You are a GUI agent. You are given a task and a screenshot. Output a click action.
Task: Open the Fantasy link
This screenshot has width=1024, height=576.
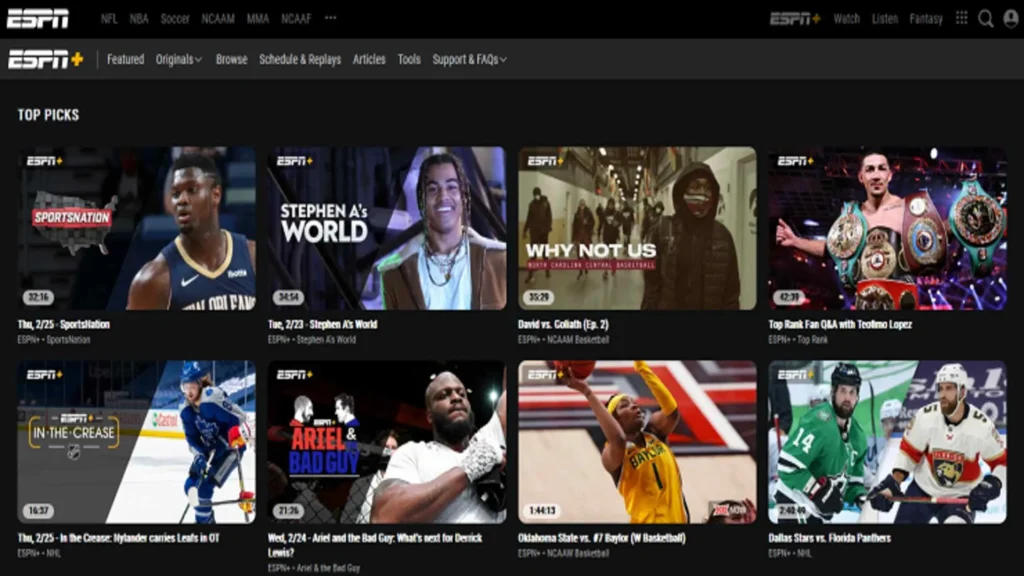(x=926, y=18)
